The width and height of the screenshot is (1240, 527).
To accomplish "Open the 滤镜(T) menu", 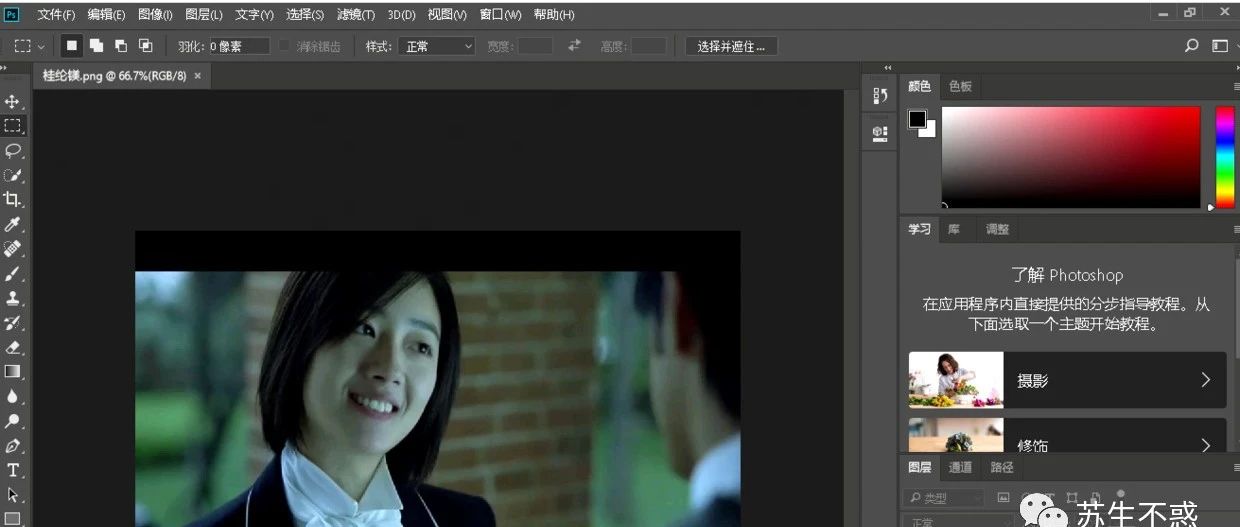I will point(355,15).
